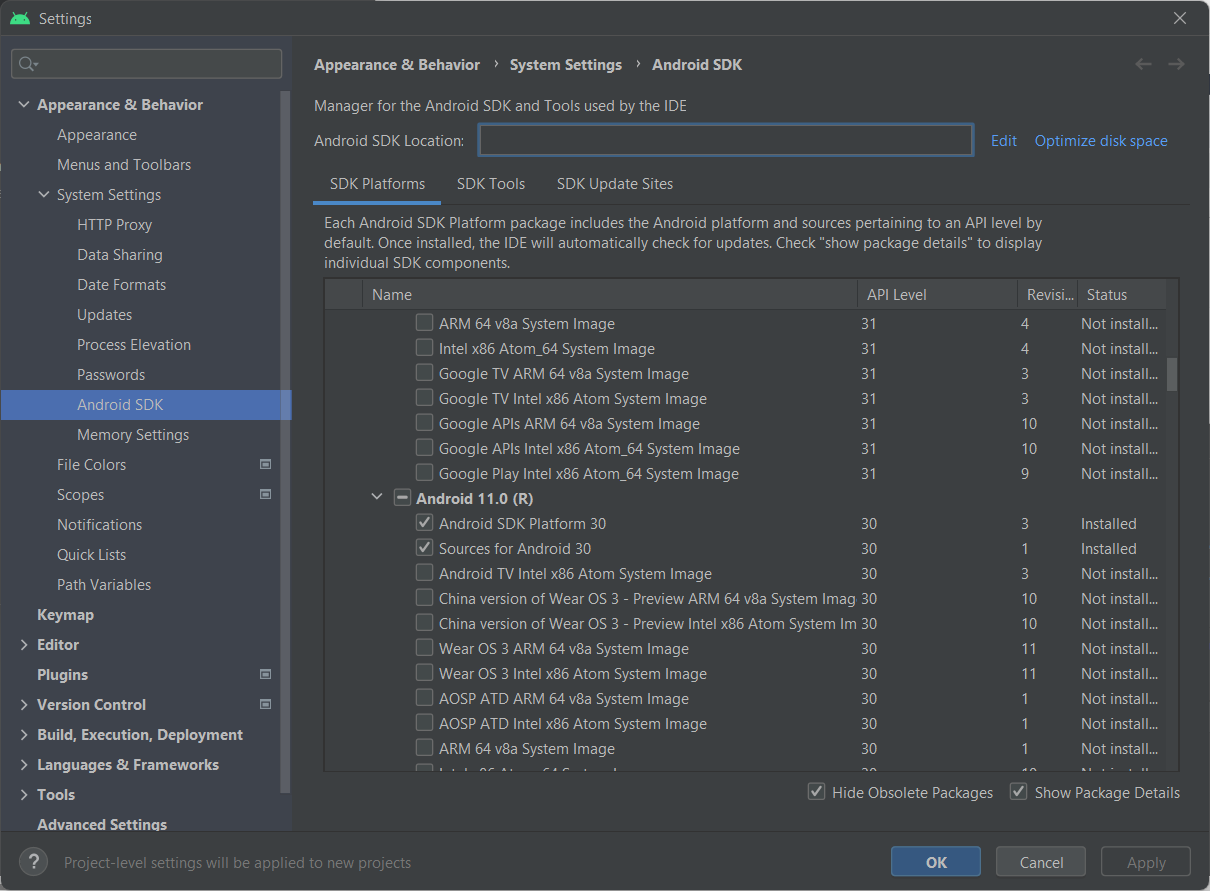Select the Data Sharing tree item
Viewport: 1210px width, 891px height.
coord(119,254)
